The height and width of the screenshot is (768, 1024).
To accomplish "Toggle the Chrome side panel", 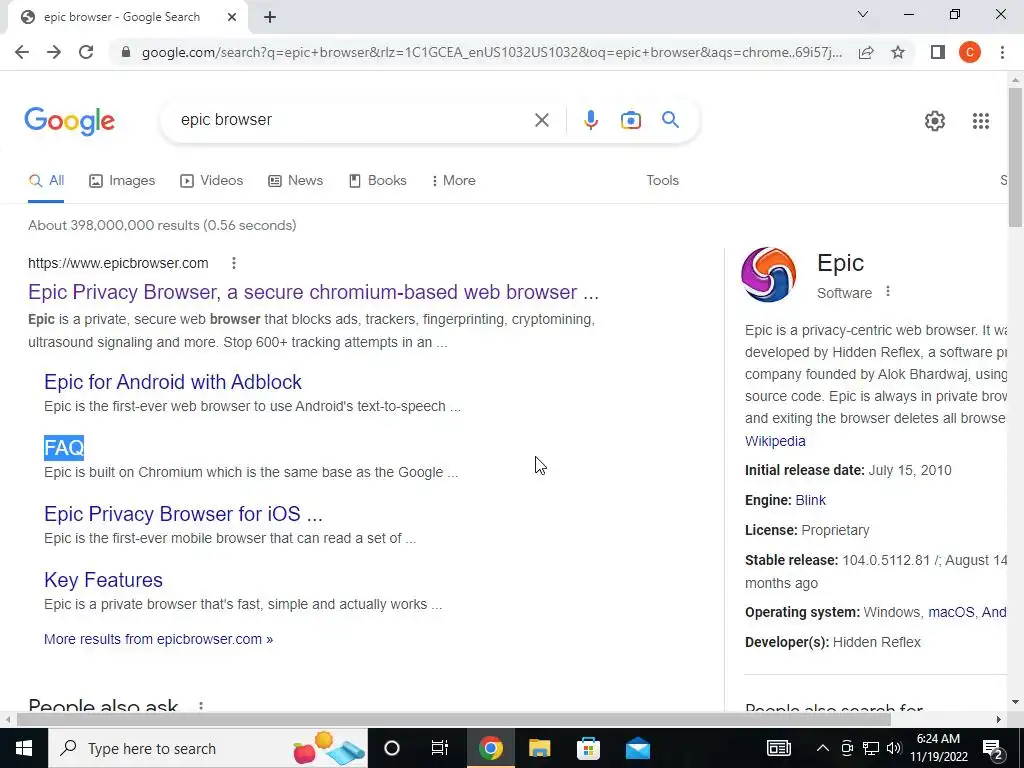I will (x=937, y=52).
